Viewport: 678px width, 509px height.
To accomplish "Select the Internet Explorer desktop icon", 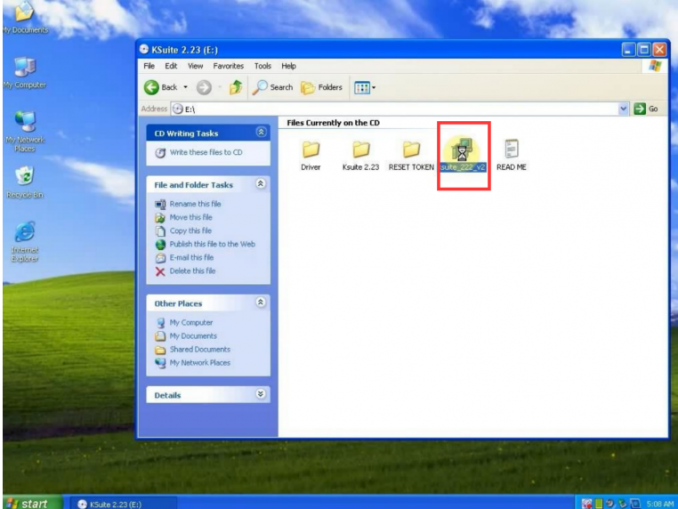I will pos(24,231).
